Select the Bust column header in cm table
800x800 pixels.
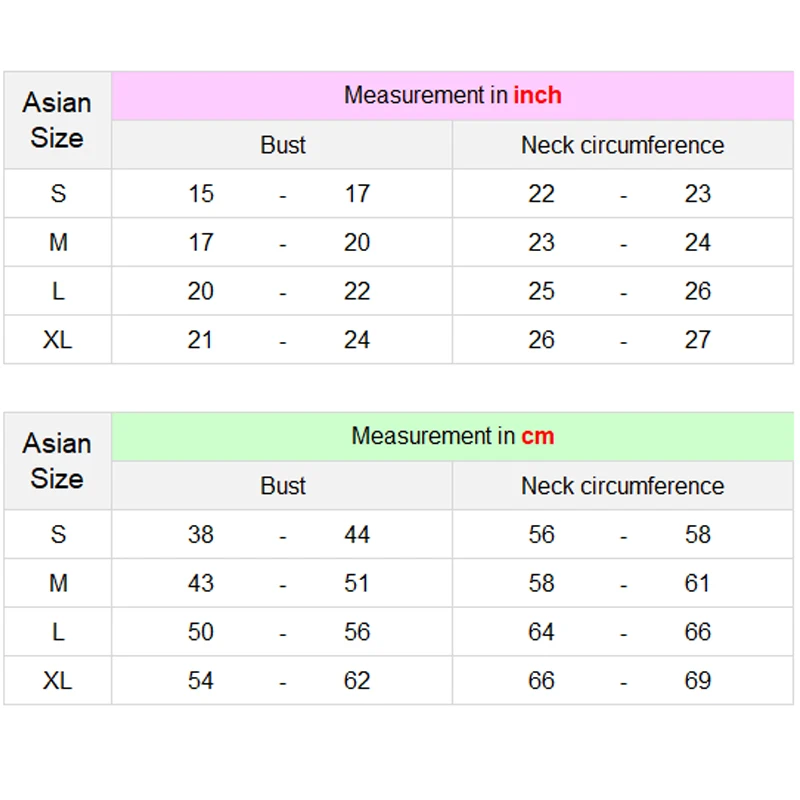[282, 486]
